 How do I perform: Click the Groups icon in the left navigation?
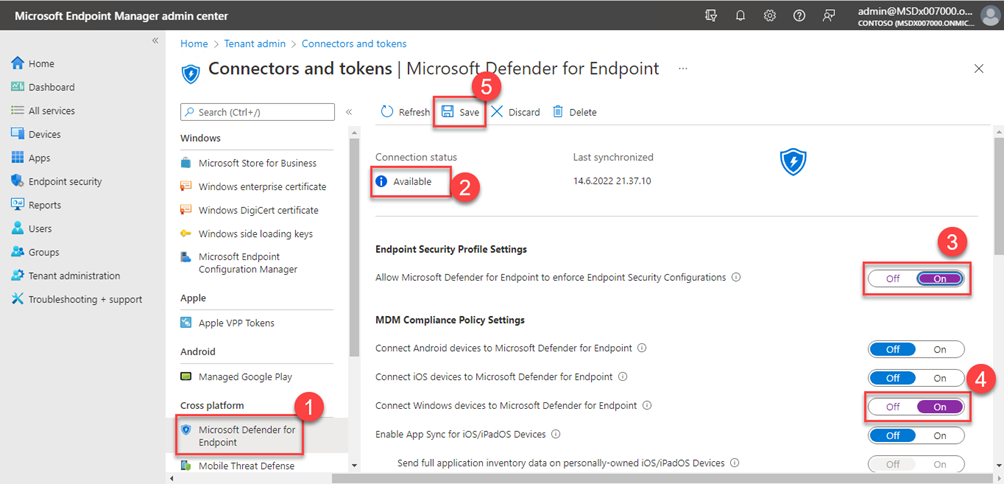[18, 252]
